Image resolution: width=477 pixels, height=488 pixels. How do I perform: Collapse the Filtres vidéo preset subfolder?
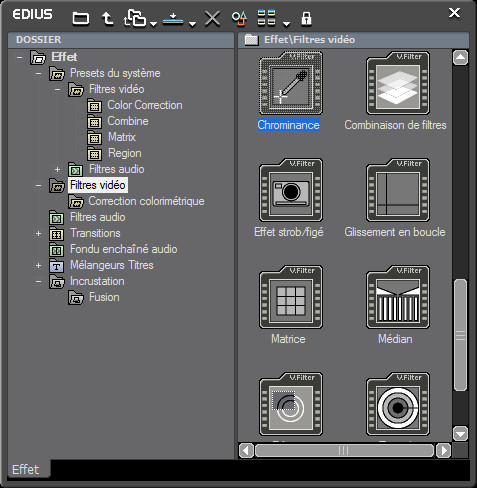point(58,89)
